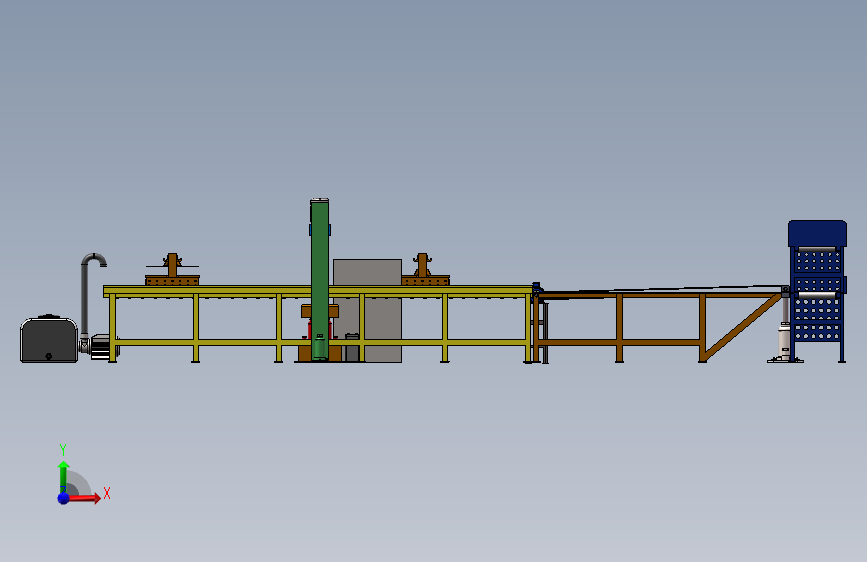Select the left brown fixture on the yellow table
Screen dimensions: 867x562
(x=172, y=271)
